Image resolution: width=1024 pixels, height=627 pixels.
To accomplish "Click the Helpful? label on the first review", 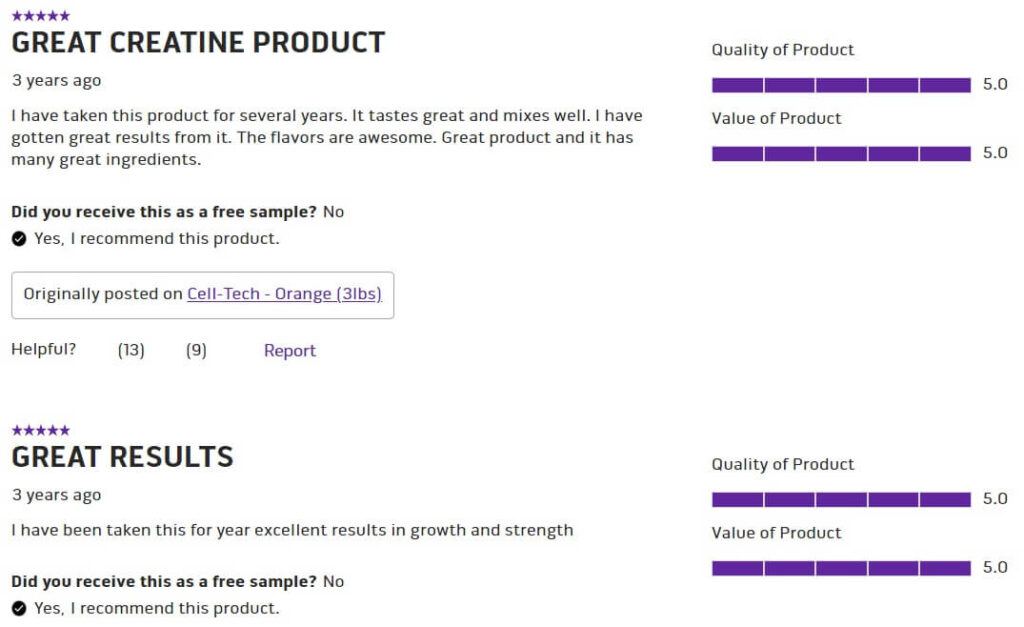I will point(44,350).
